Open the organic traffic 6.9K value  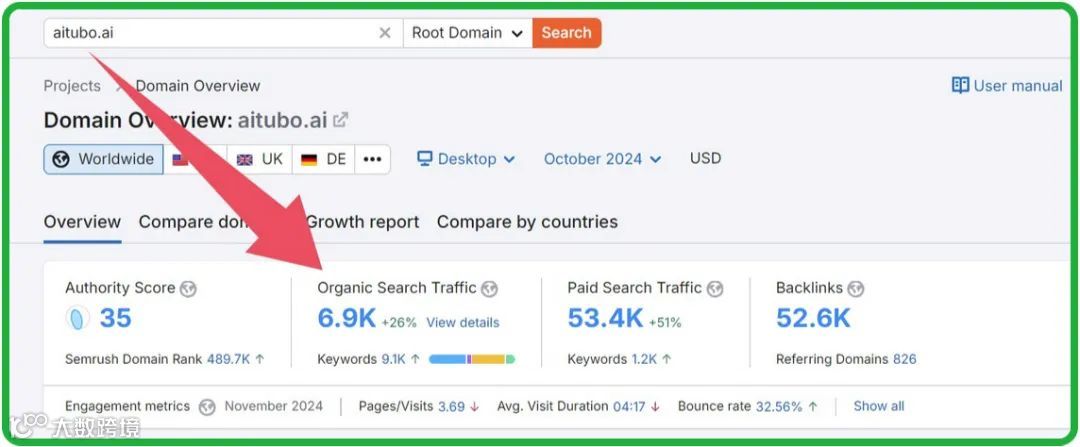click(x=346, y=318)
